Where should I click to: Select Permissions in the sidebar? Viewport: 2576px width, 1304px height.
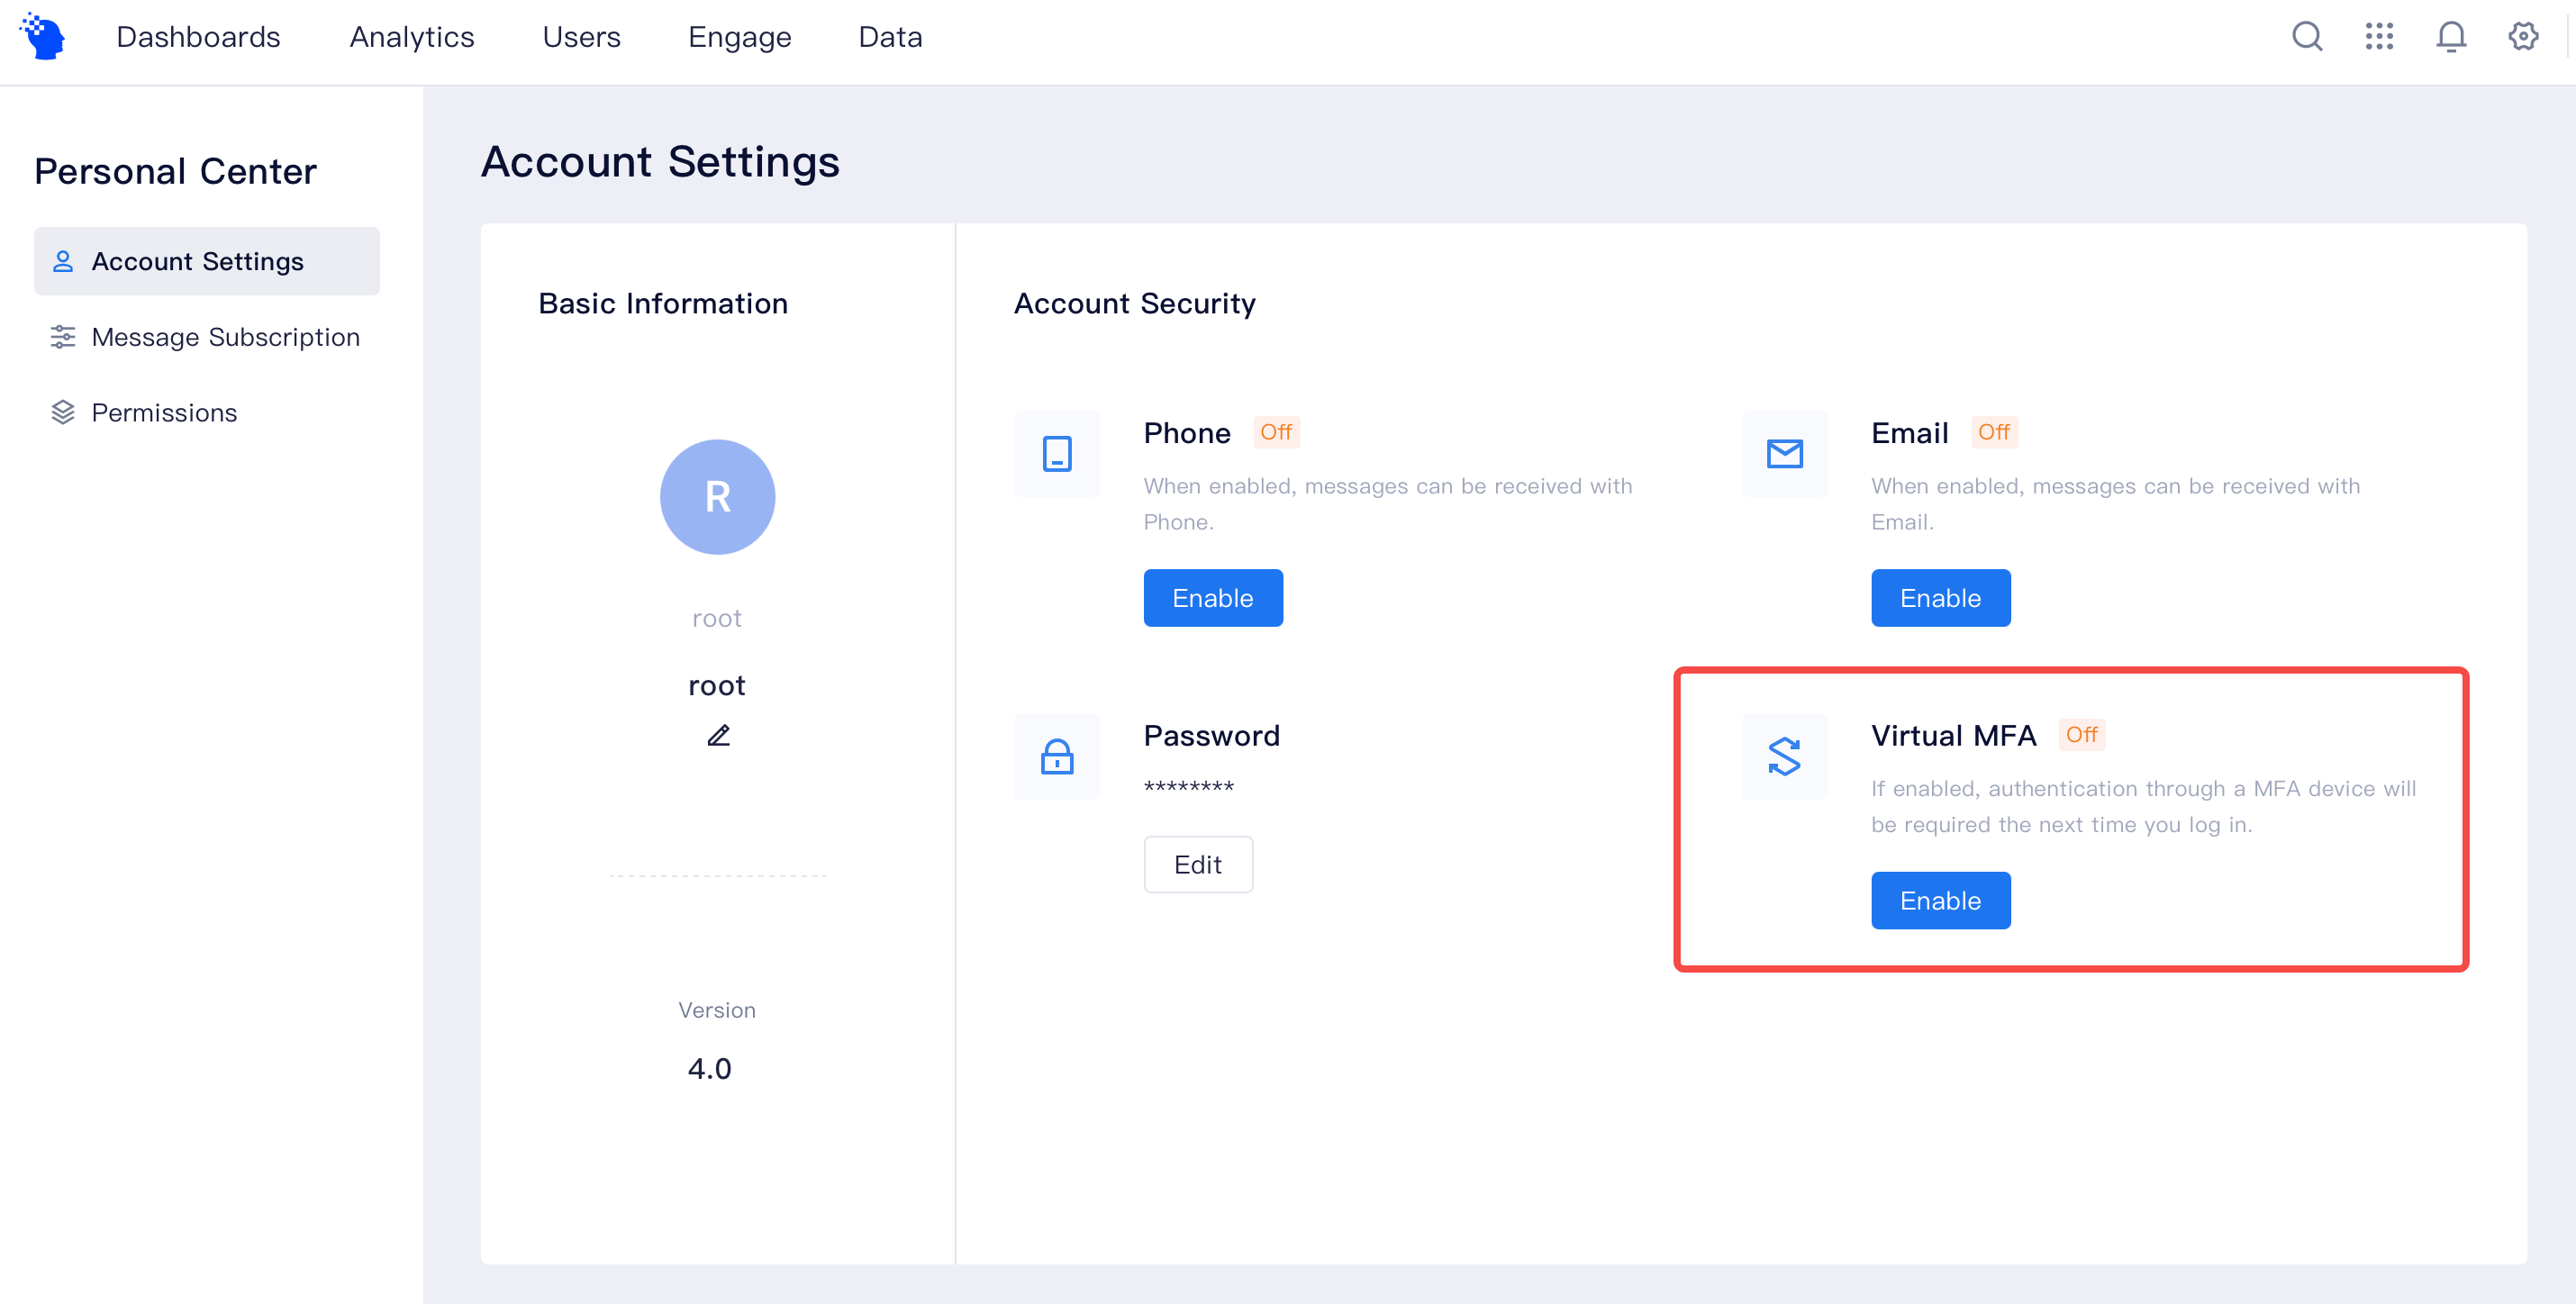[x=207, y=413]
